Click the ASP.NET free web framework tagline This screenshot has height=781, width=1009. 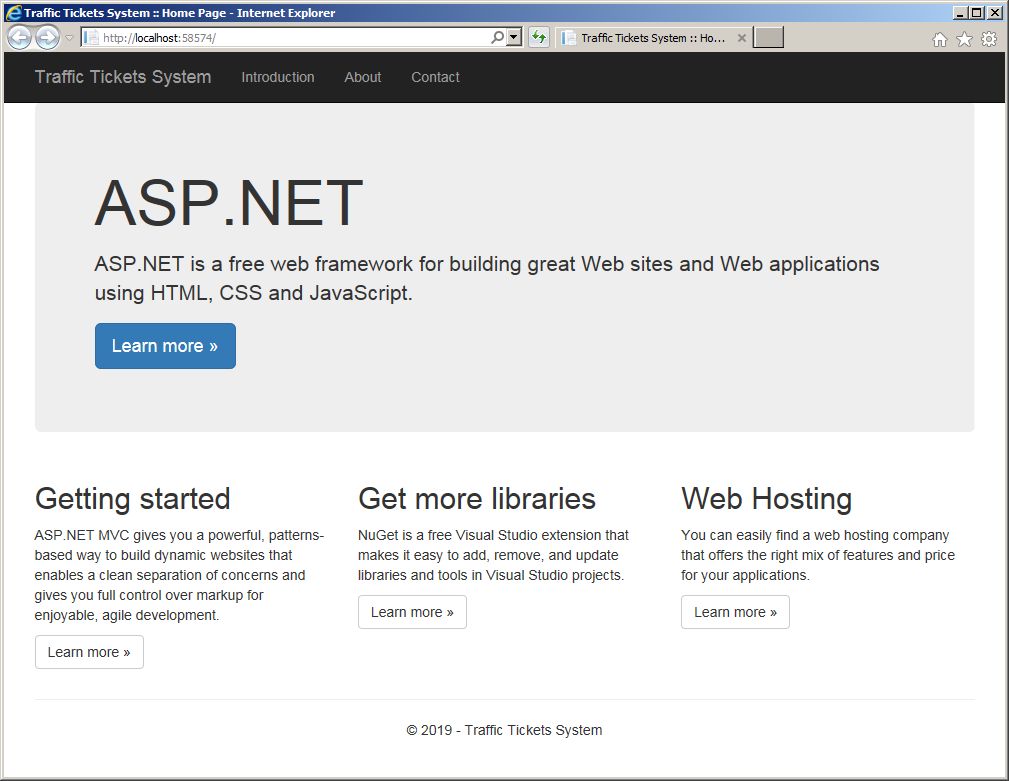coord(487,278)
